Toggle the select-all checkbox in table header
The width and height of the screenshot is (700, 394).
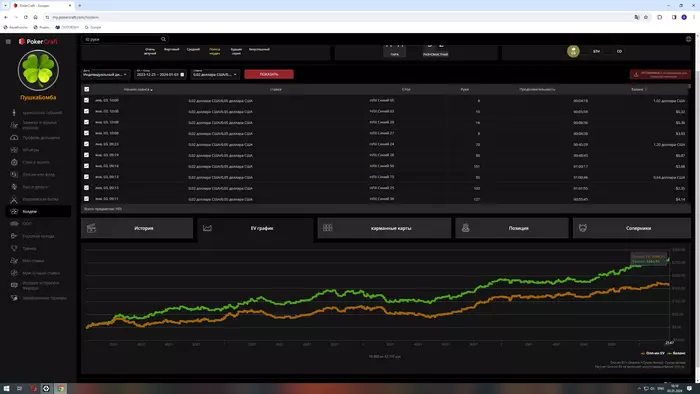[87, 89]
